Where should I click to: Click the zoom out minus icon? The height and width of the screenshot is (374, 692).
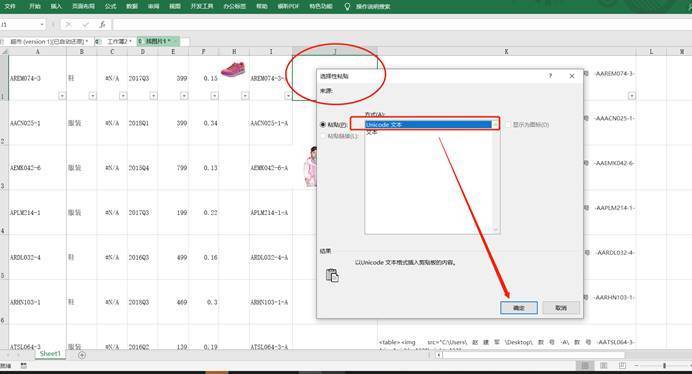[636, 366]
